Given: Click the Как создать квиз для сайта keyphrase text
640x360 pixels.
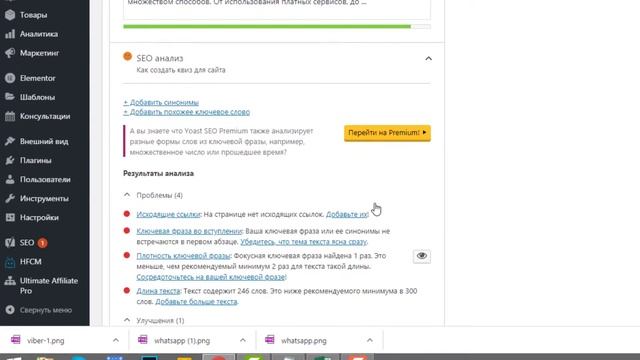Looking at the screenshot, I should pyautogui.click(x=181, y=70).
